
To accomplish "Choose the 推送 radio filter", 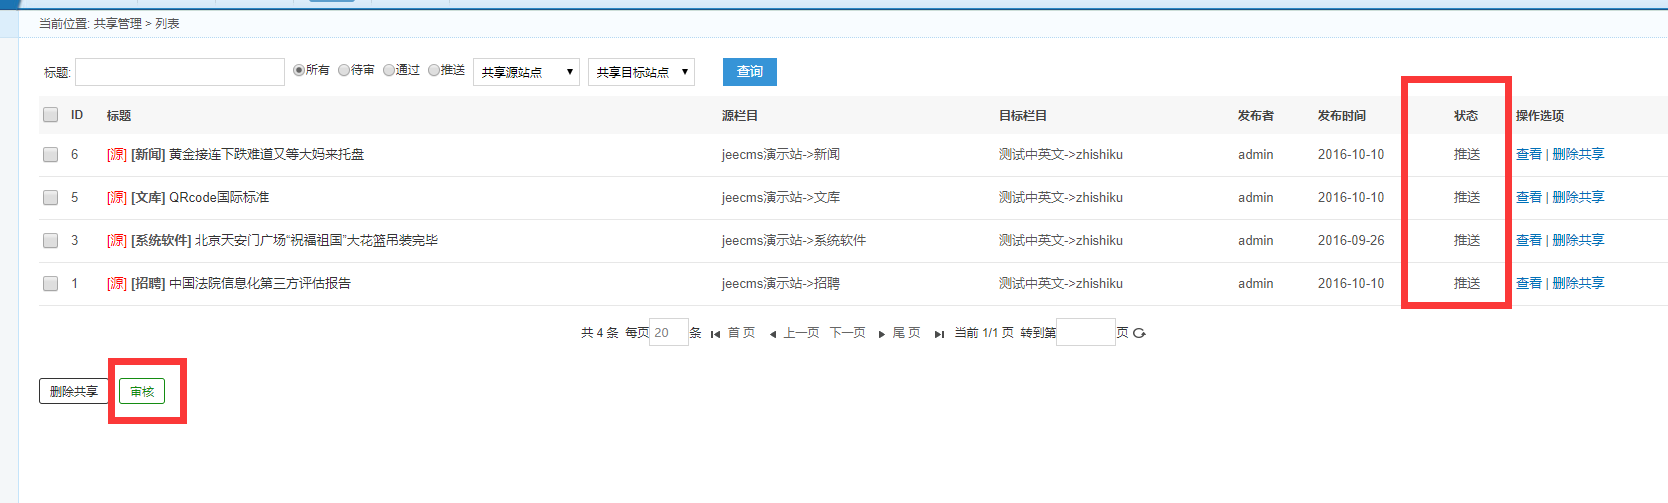I will click(434, 70).
